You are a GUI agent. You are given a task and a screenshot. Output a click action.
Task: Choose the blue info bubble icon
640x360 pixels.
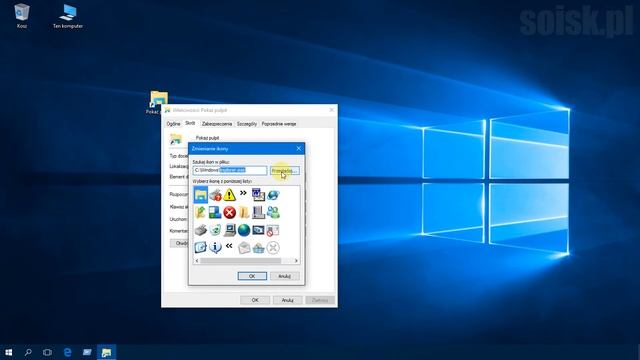(215, 247)
